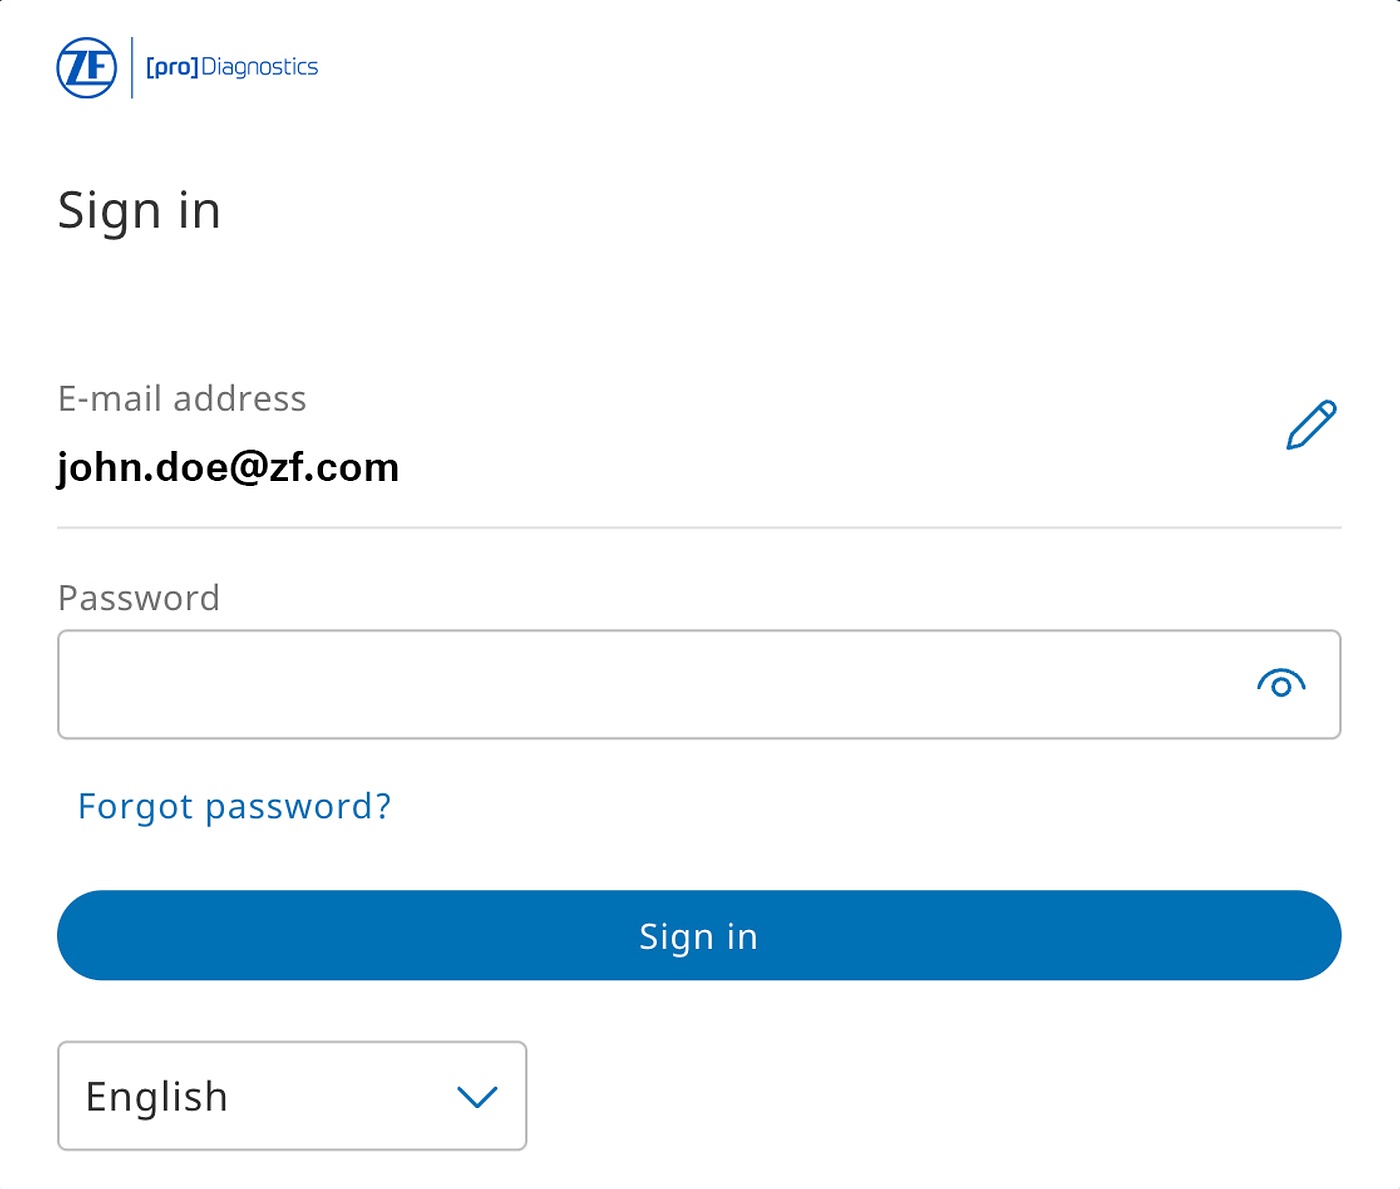Screen dimensions: 1400x1189
Task: Click the Sign in page heading
Action: (x=139, y=211)
